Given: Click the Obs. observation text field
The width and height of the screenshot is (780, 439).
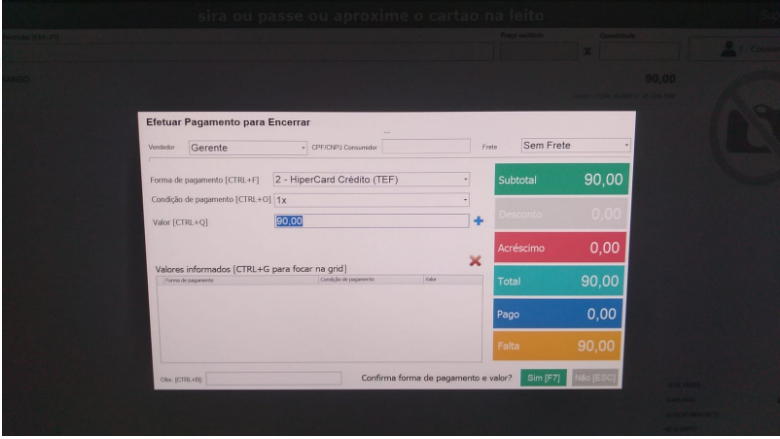Looking at the screenshot, I should tap(274, 379).
